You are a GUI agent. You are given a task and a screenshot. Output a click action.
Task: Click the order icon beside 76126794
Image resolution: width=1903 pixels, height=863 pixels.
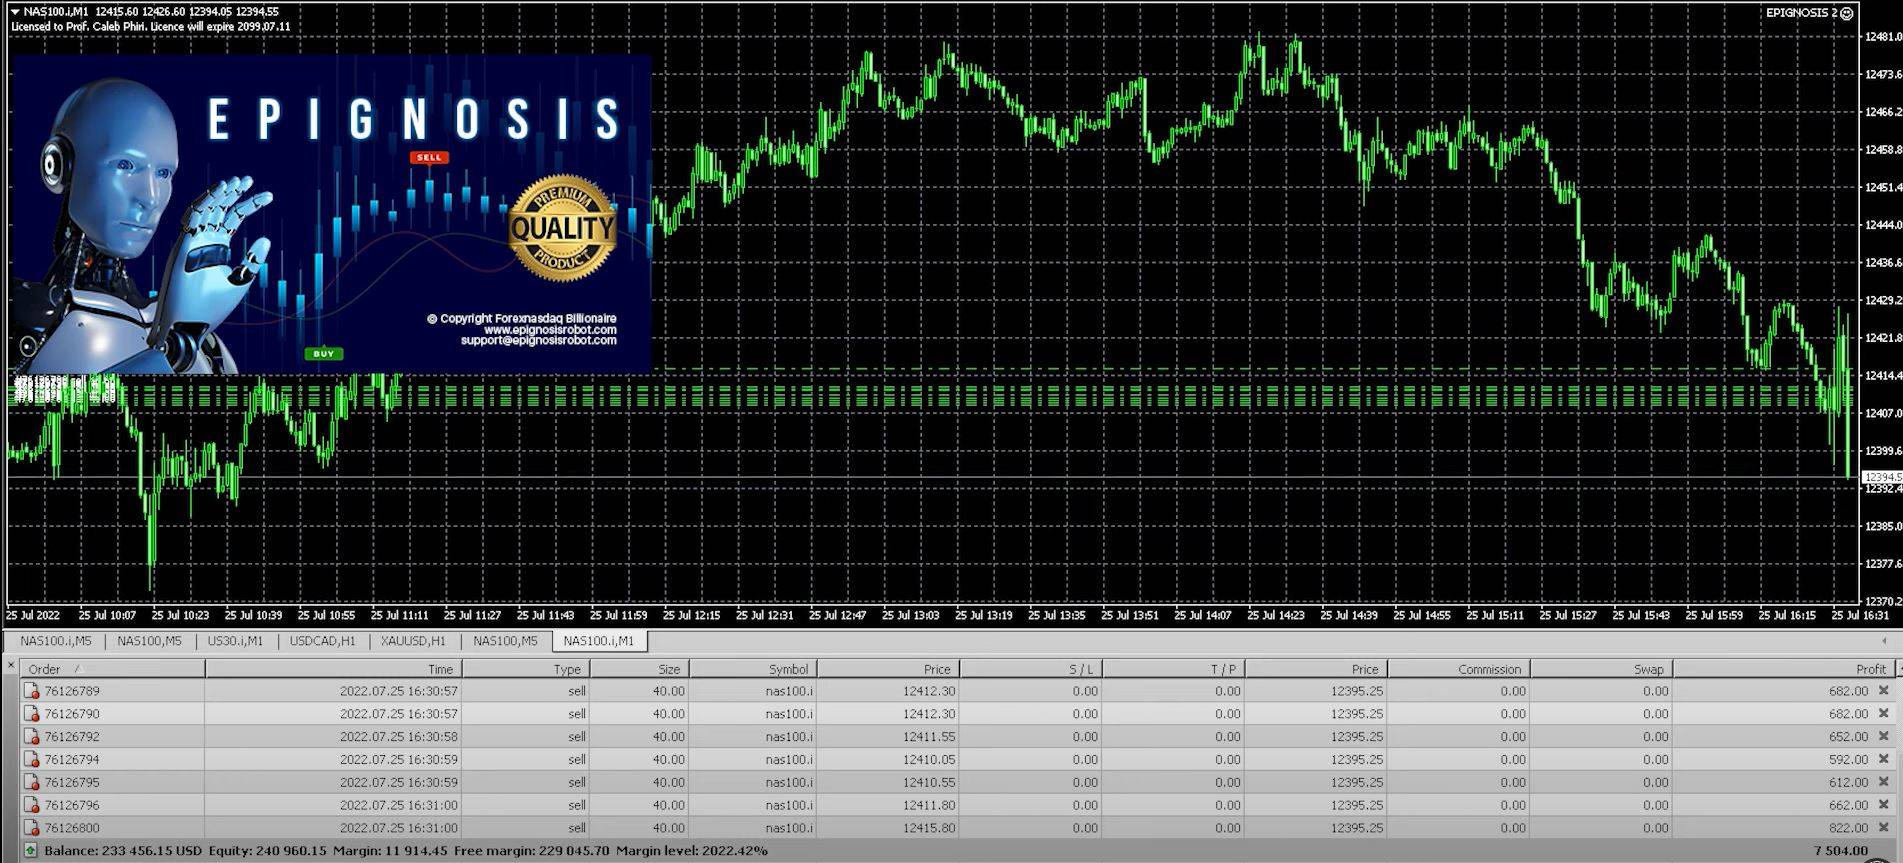click(31, 760)
